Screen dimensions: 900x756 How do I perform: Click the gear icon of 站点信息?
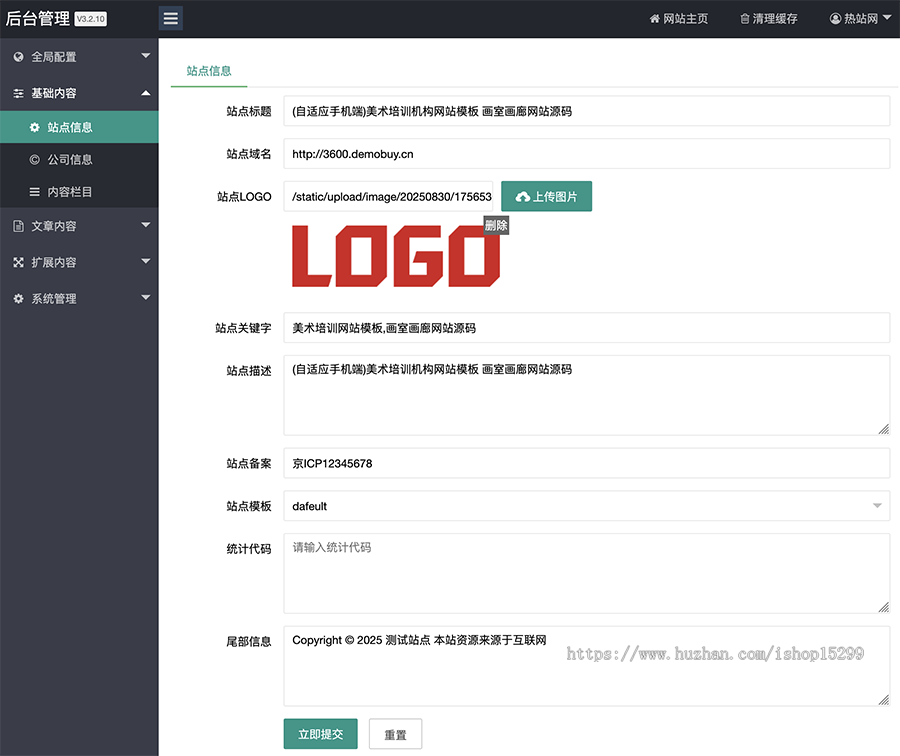(x=35, y=127)
